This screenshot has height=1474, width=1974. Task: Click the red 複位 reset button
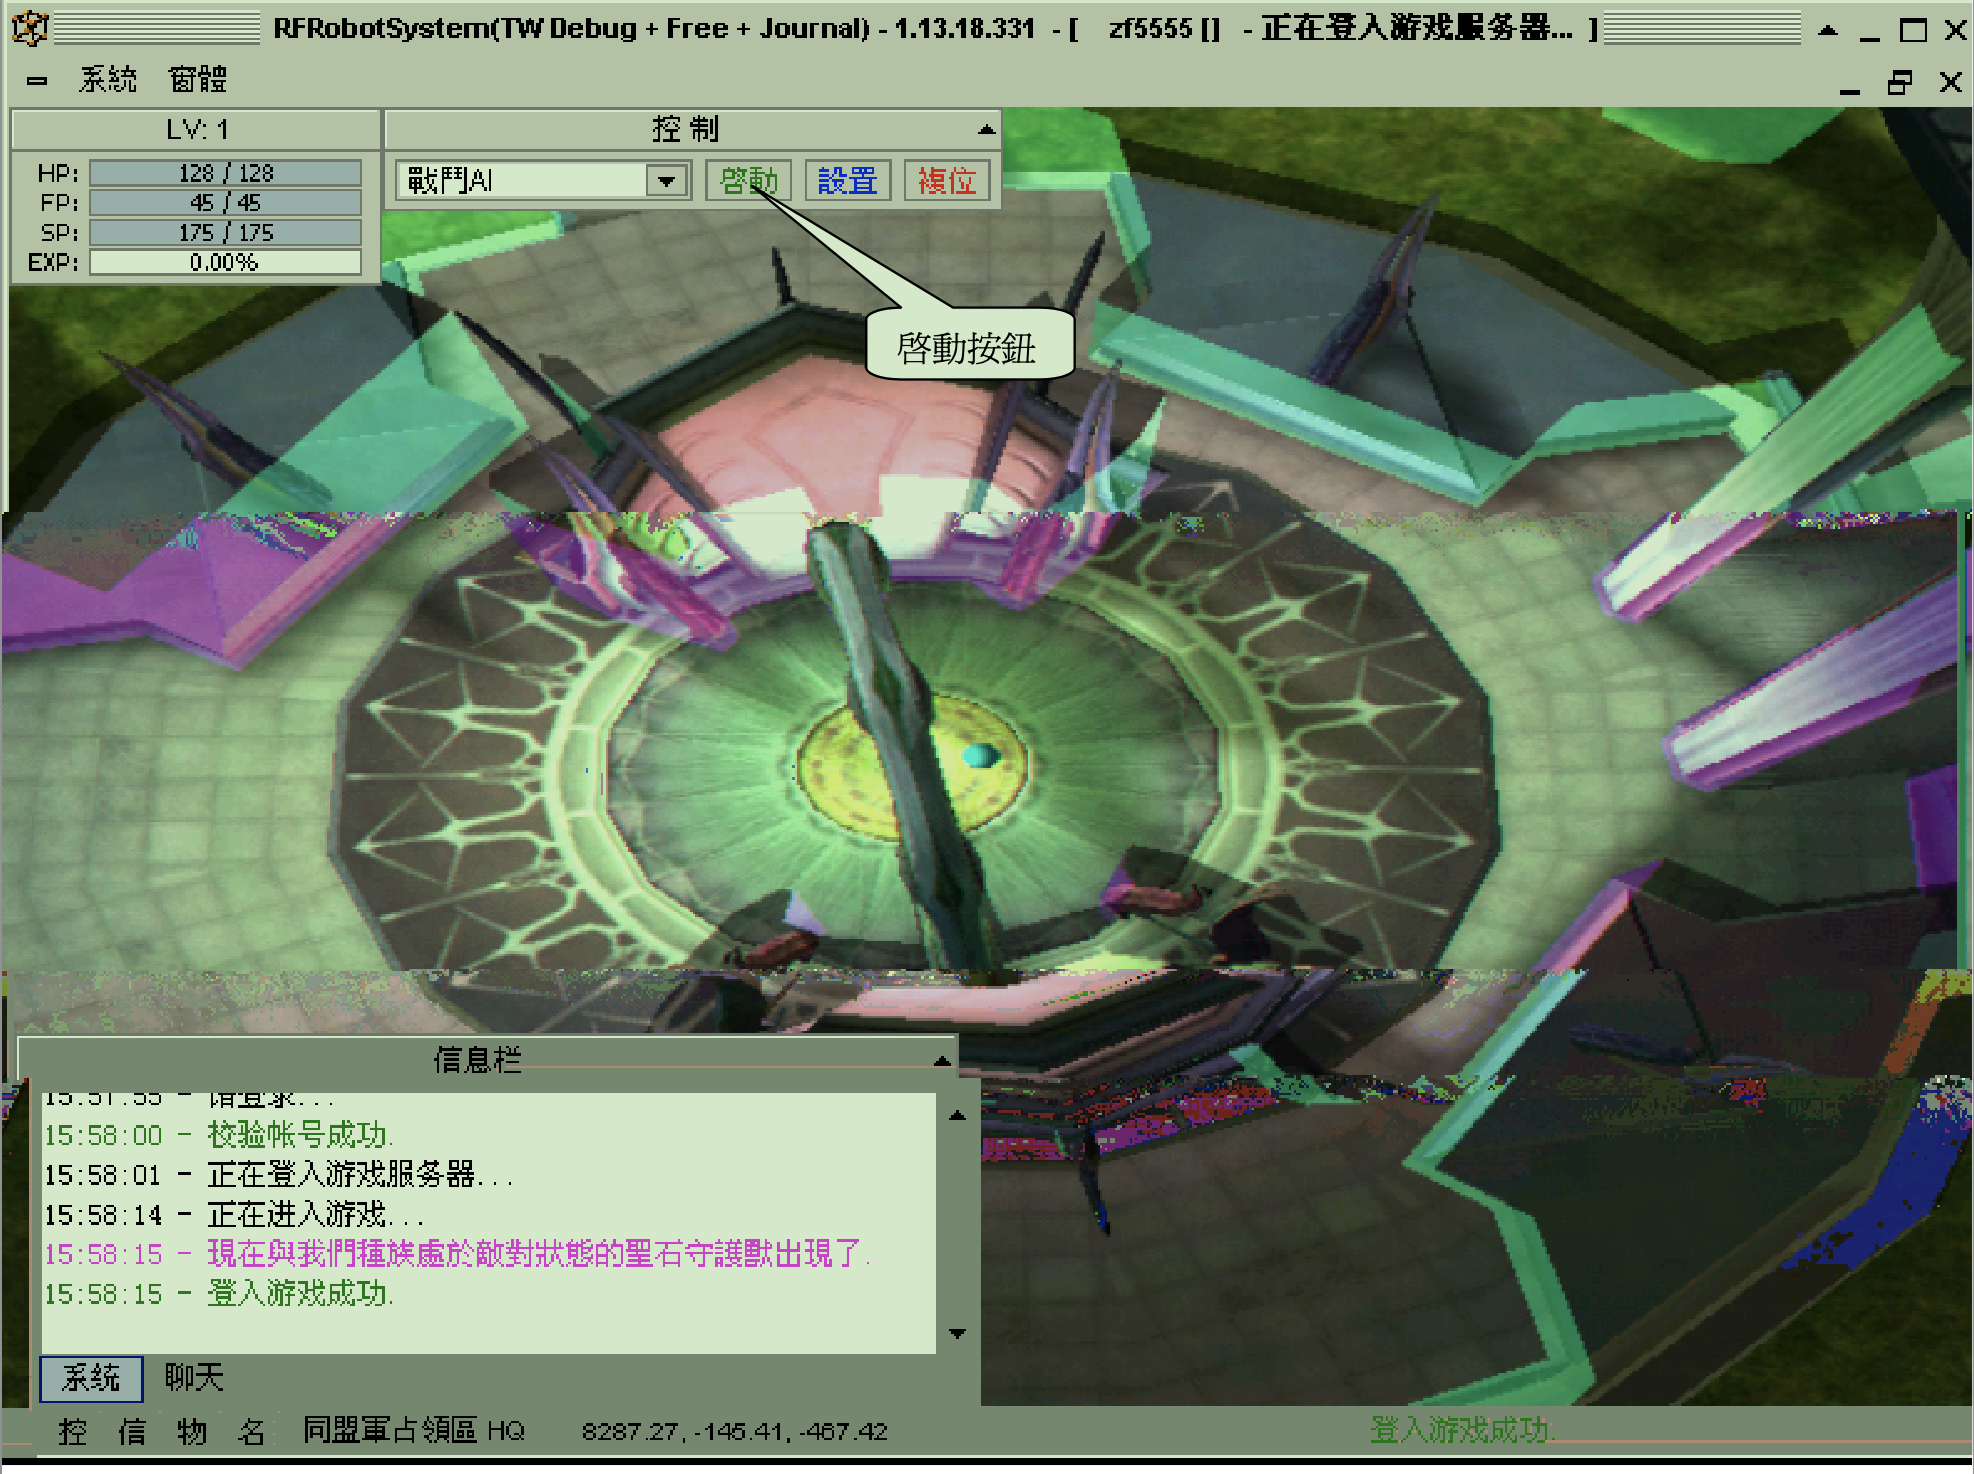pyautogui.click(x=946, y=181)
